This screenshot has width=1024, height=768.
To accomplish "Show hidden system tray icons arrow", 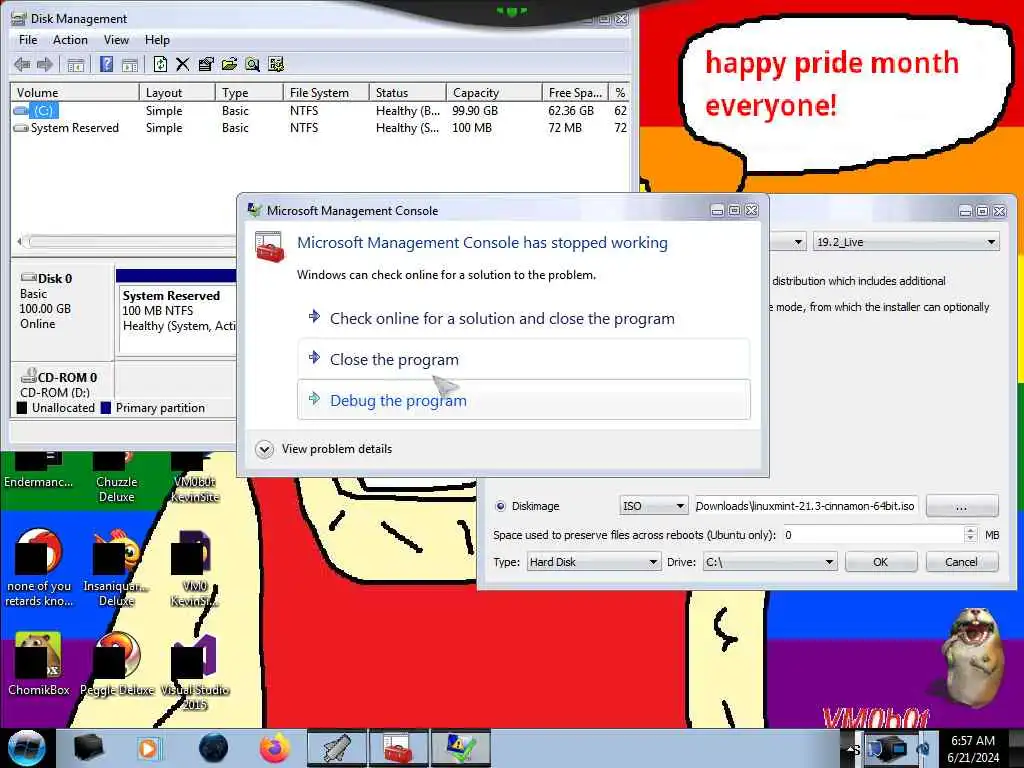I will 850,750.
